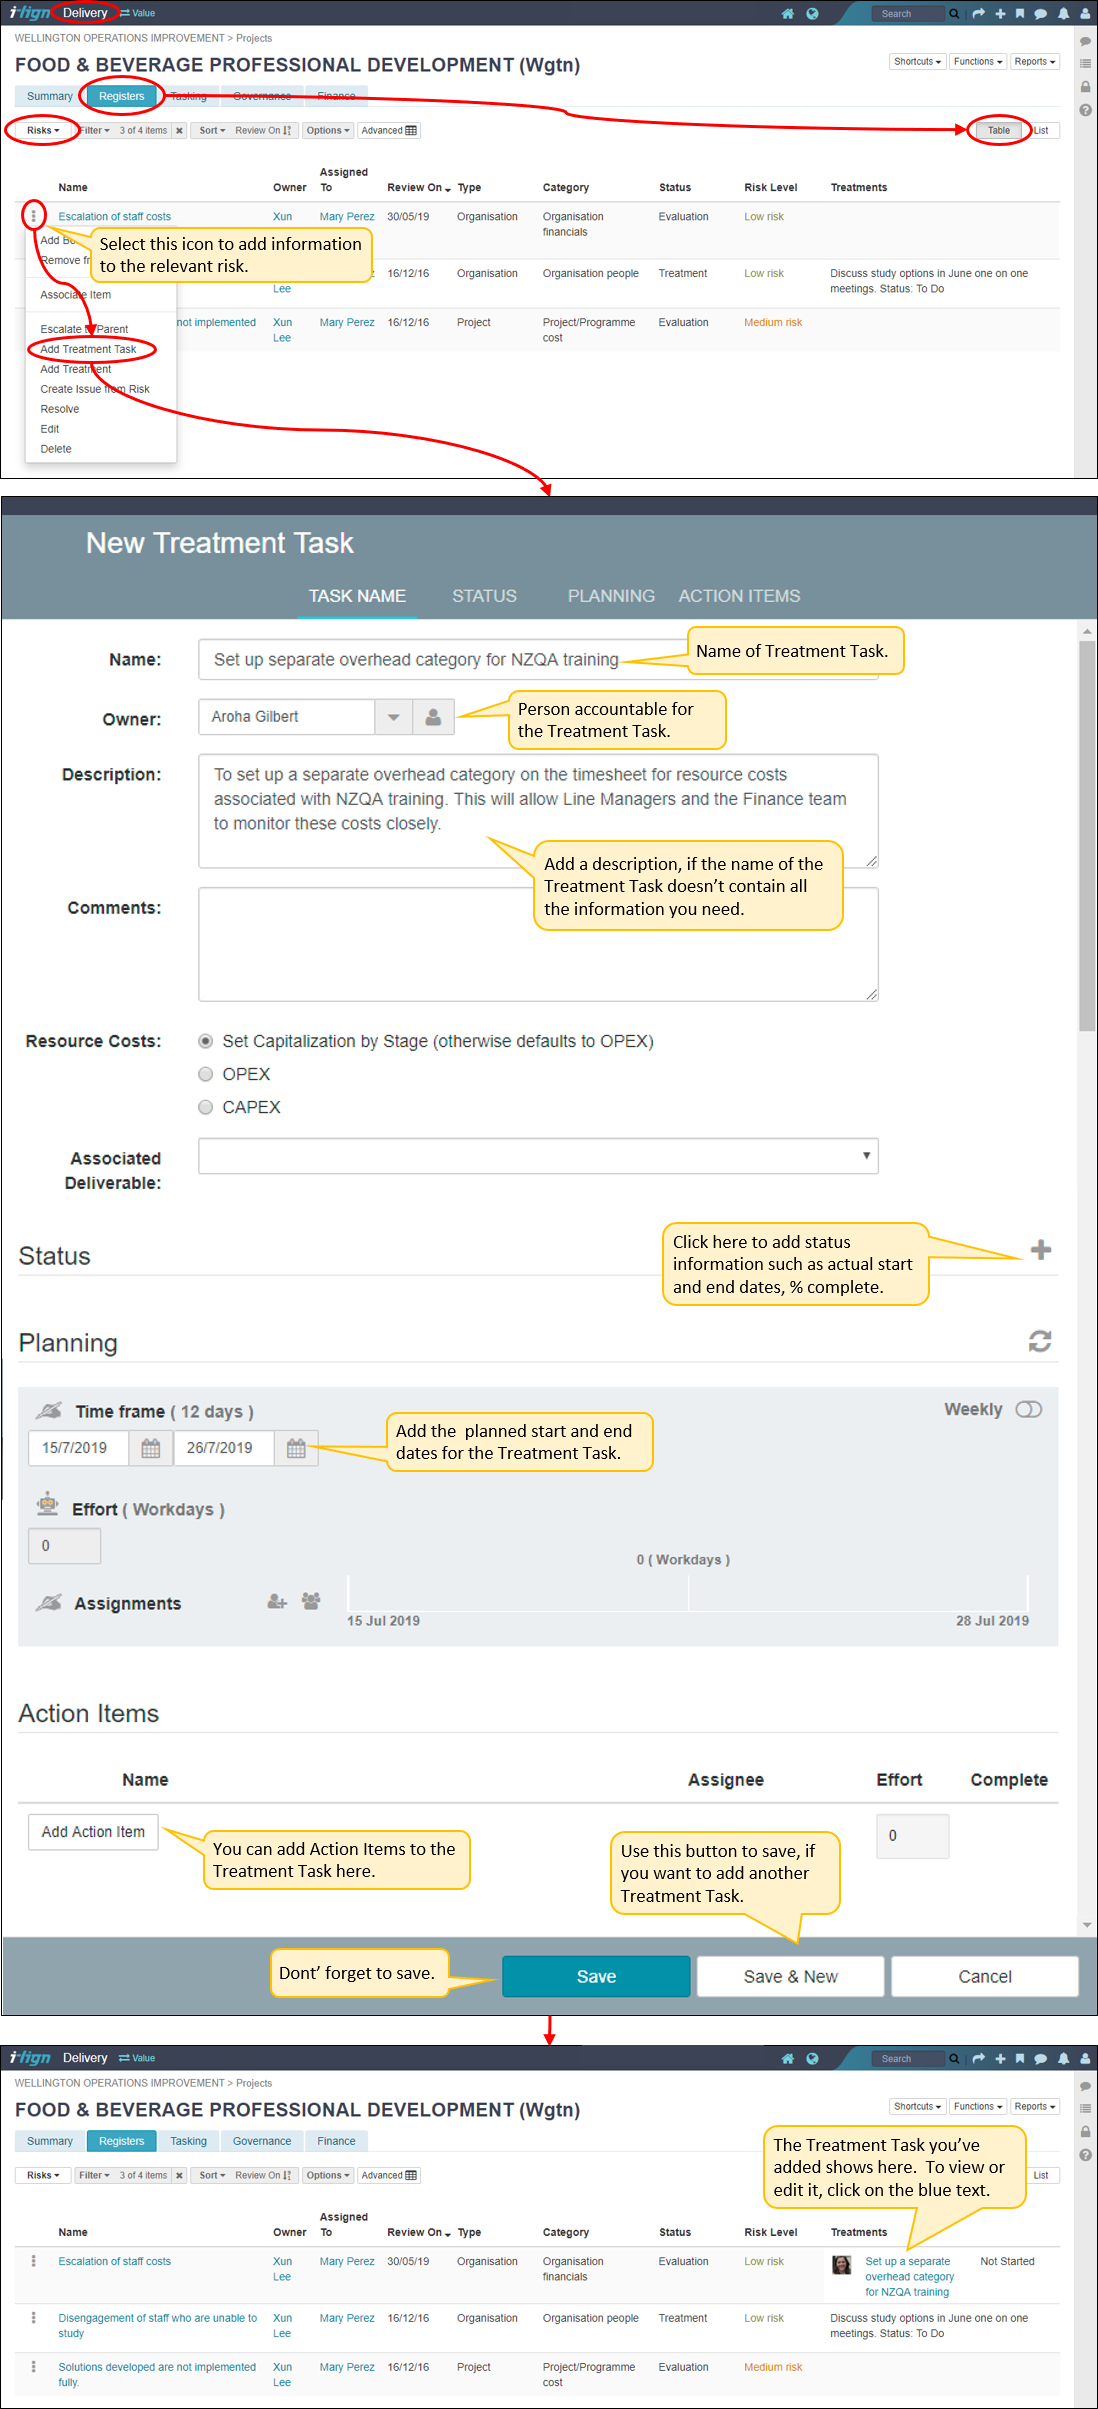Open the Summary tab in the top screenshot
The height and width of the screenshot is (2409, 1098).
click(x=50, y=96)
